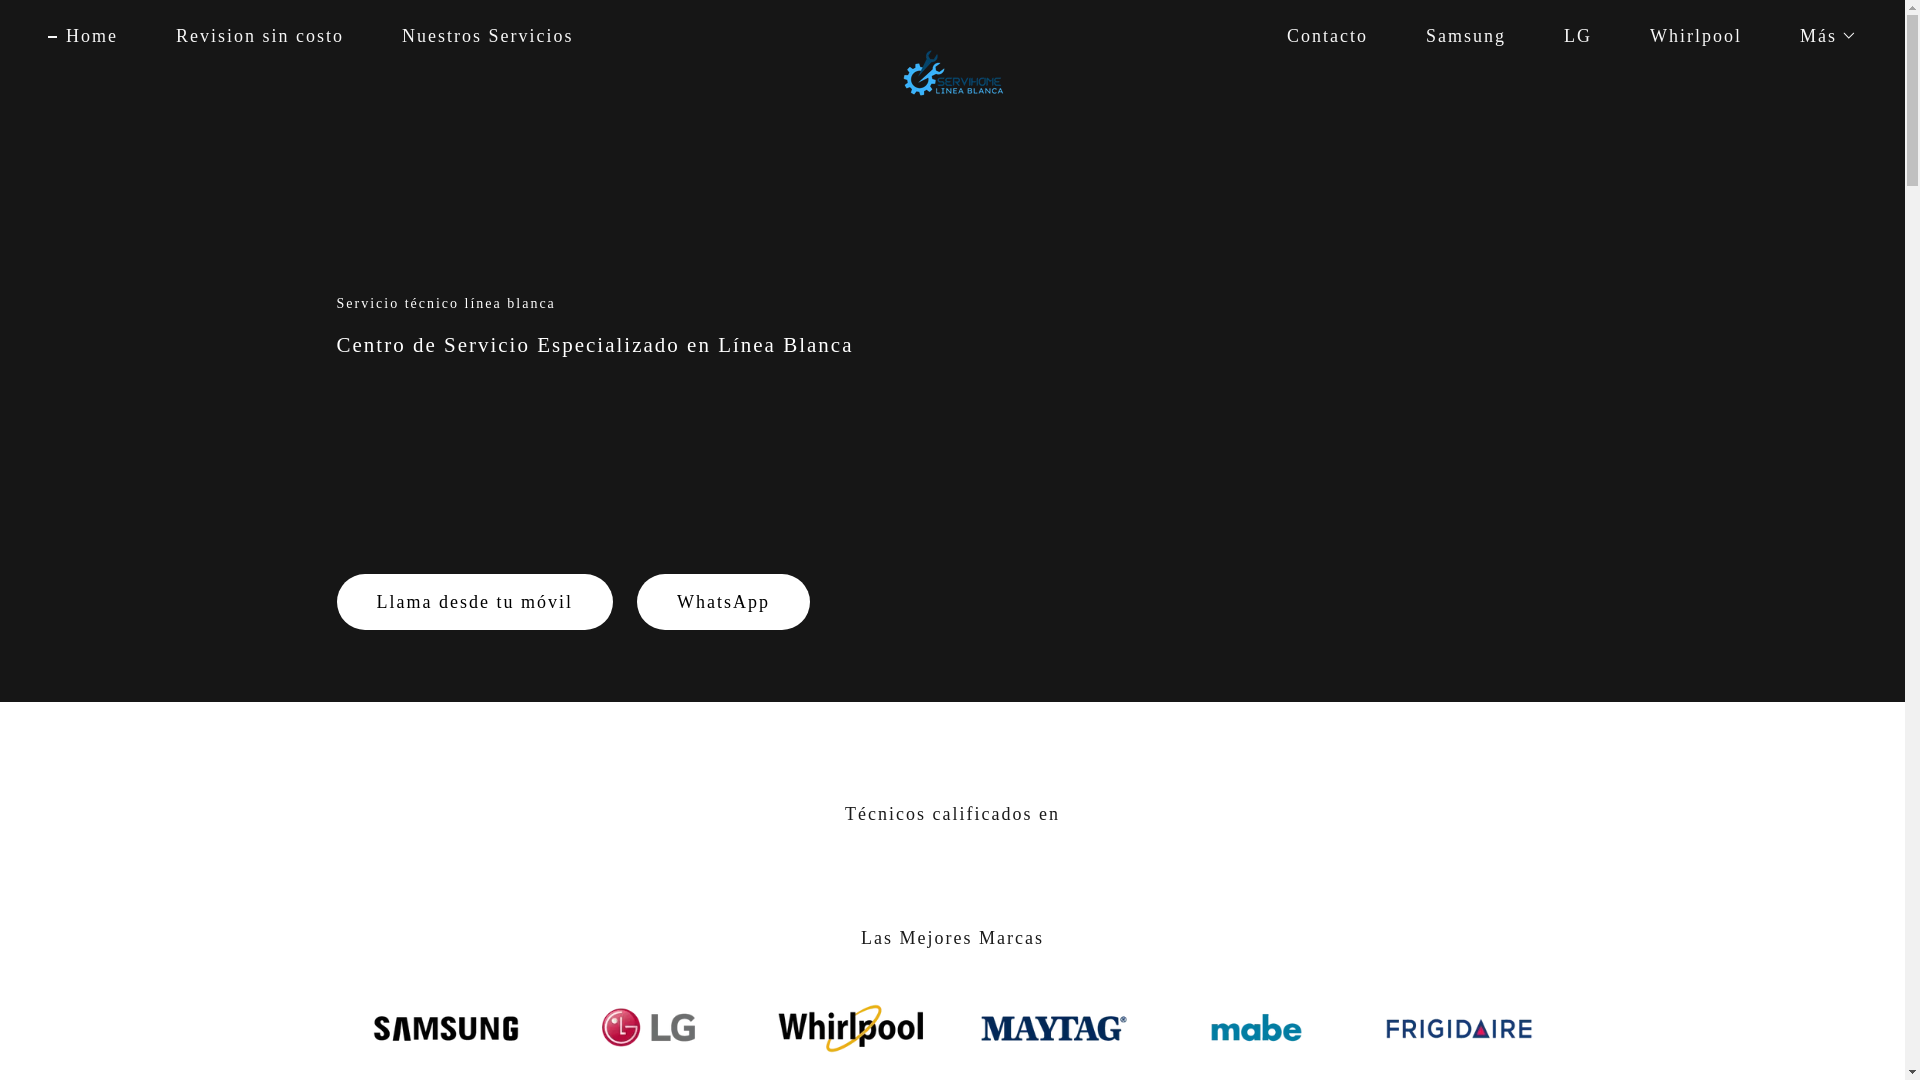
Task: Open the Samsung nav link
Action: [x=1465, y=36]
